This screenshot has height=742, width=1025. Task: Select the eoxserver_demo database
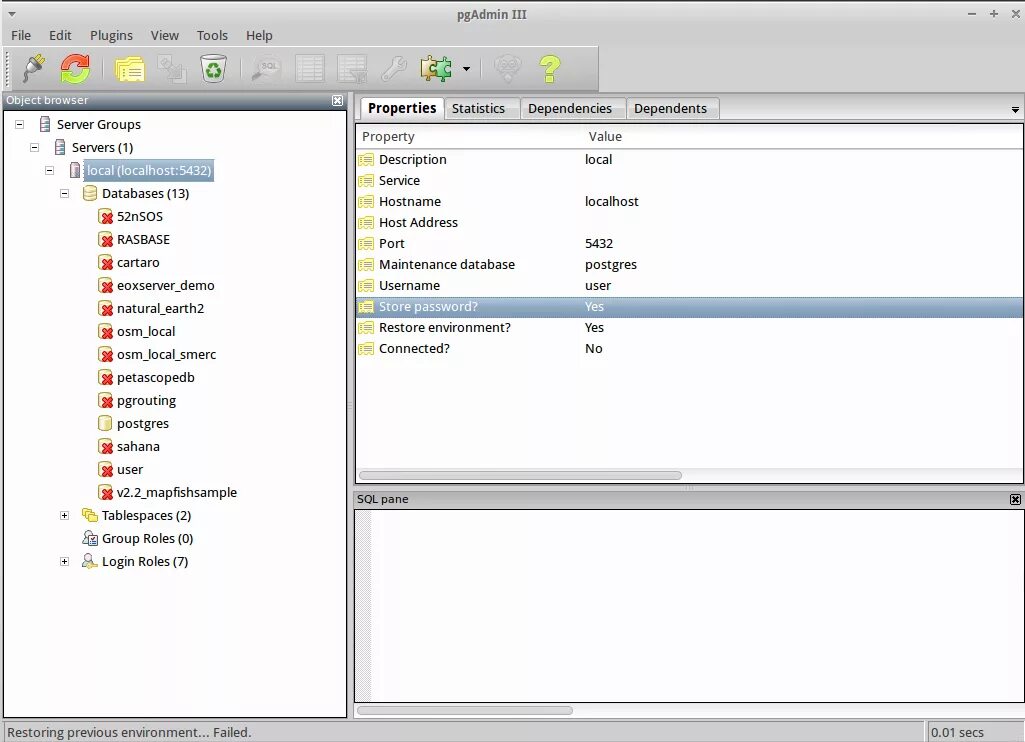pyautogui.click(x=165, y=286)
